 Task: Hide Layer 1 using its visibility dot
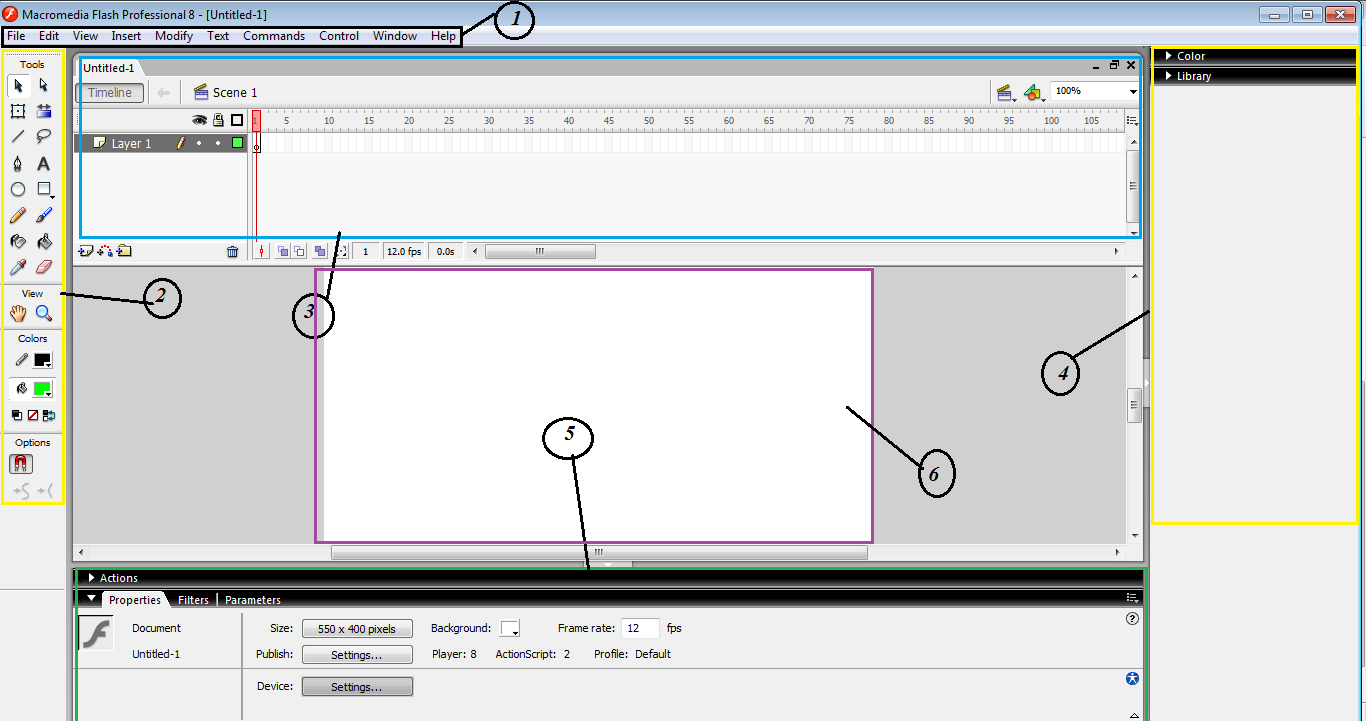pos(199,144)
